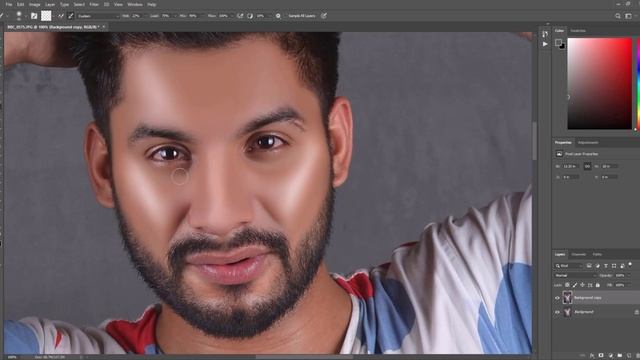Click the search icon at top right
The width and height of the screenshot is (640, 360).
coord(618,16)
